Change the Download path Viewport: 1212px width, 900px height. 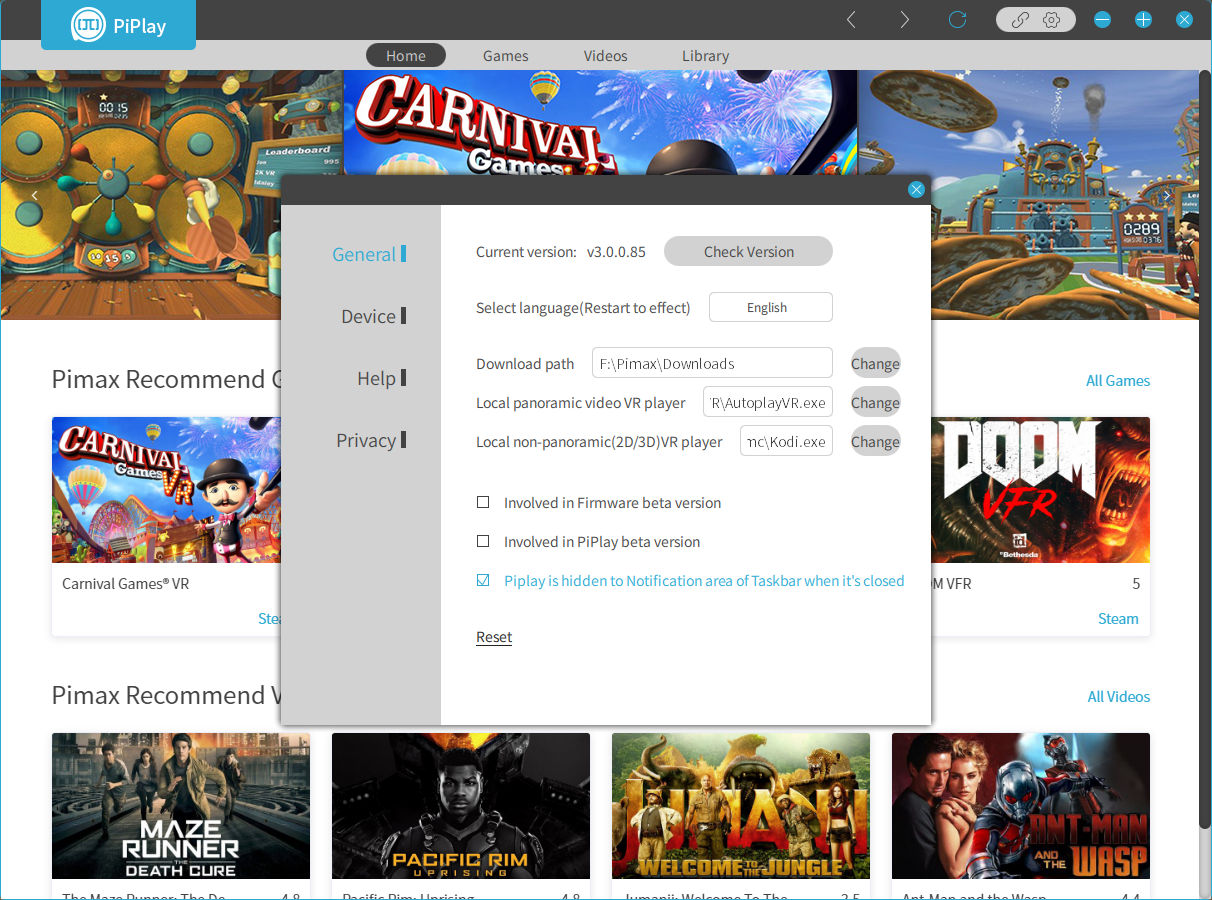click(x=876, y=364)
